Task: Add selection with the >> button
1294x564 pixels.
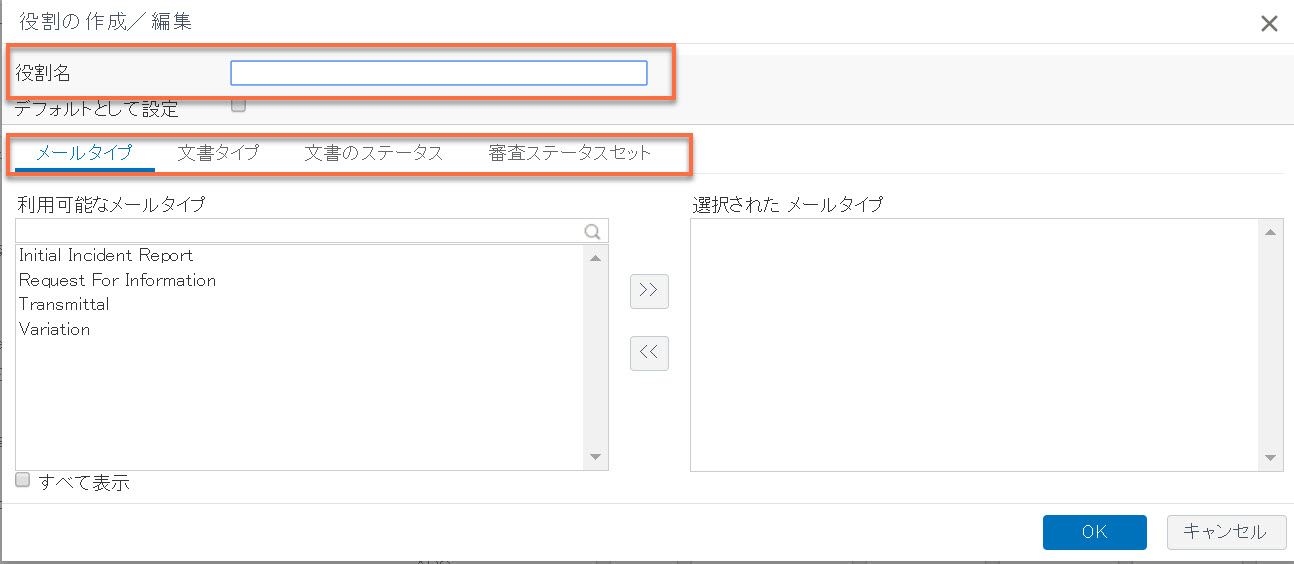Action: 649,291
